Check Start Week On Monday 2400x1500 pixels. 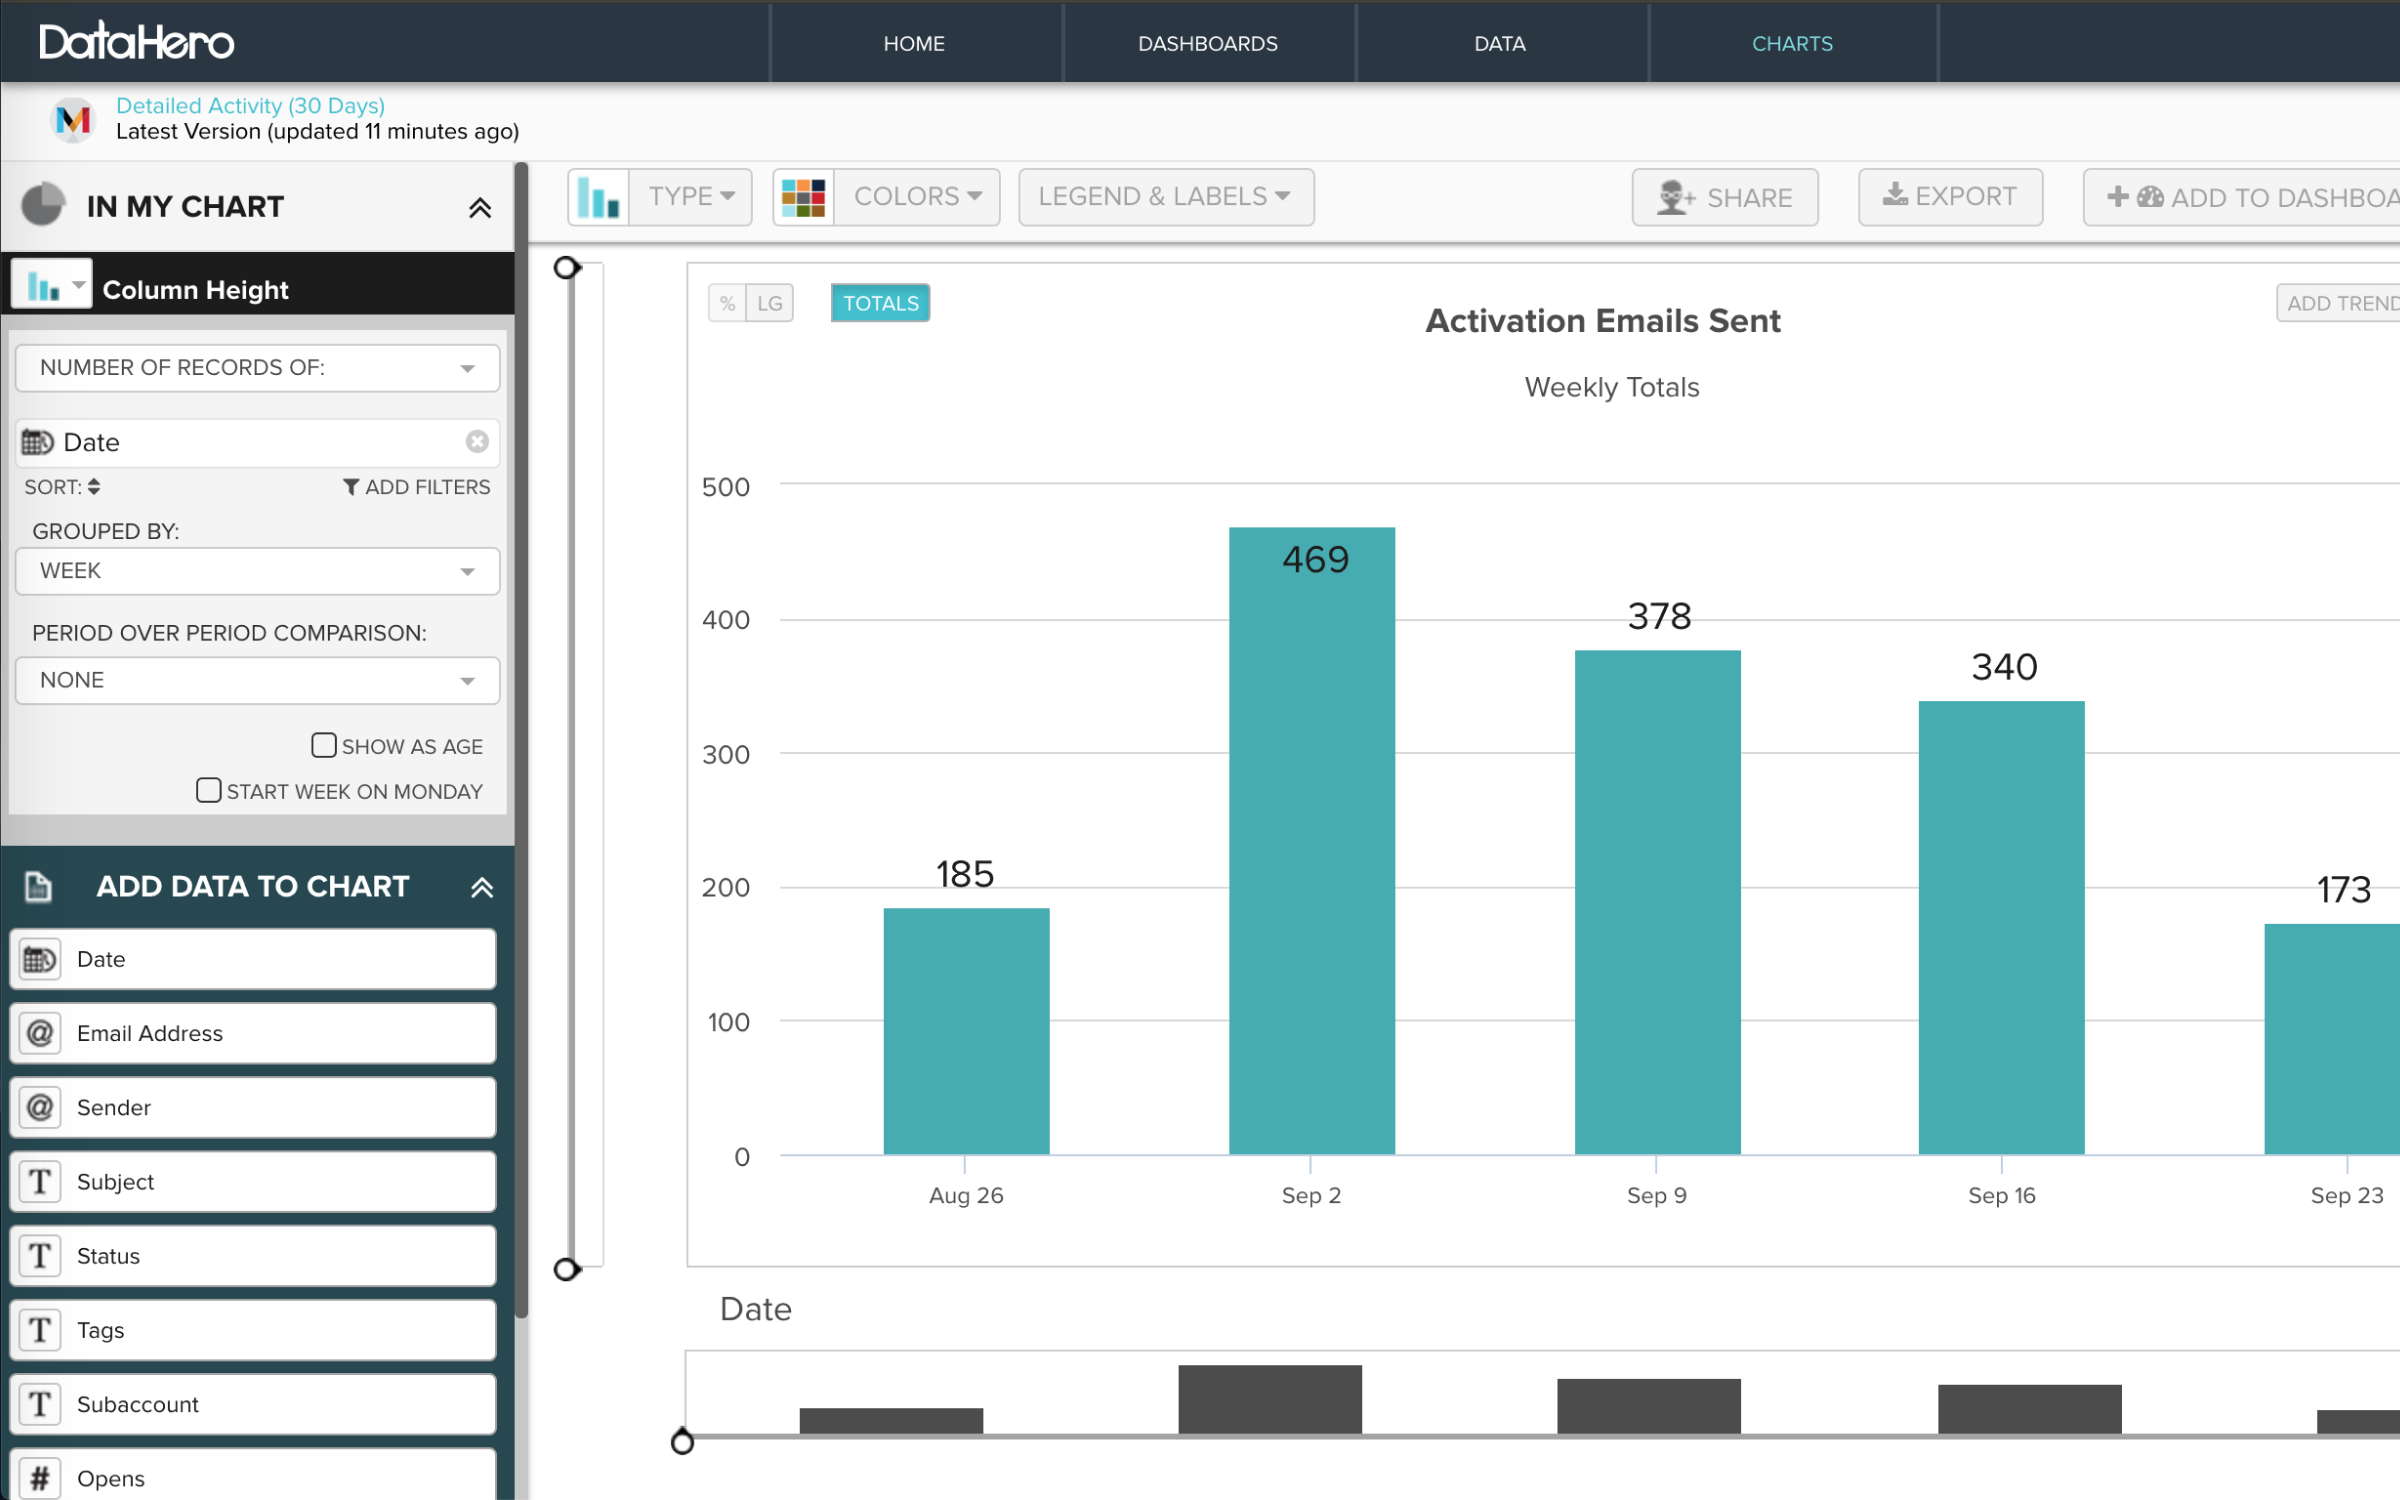tap(208, 790)
